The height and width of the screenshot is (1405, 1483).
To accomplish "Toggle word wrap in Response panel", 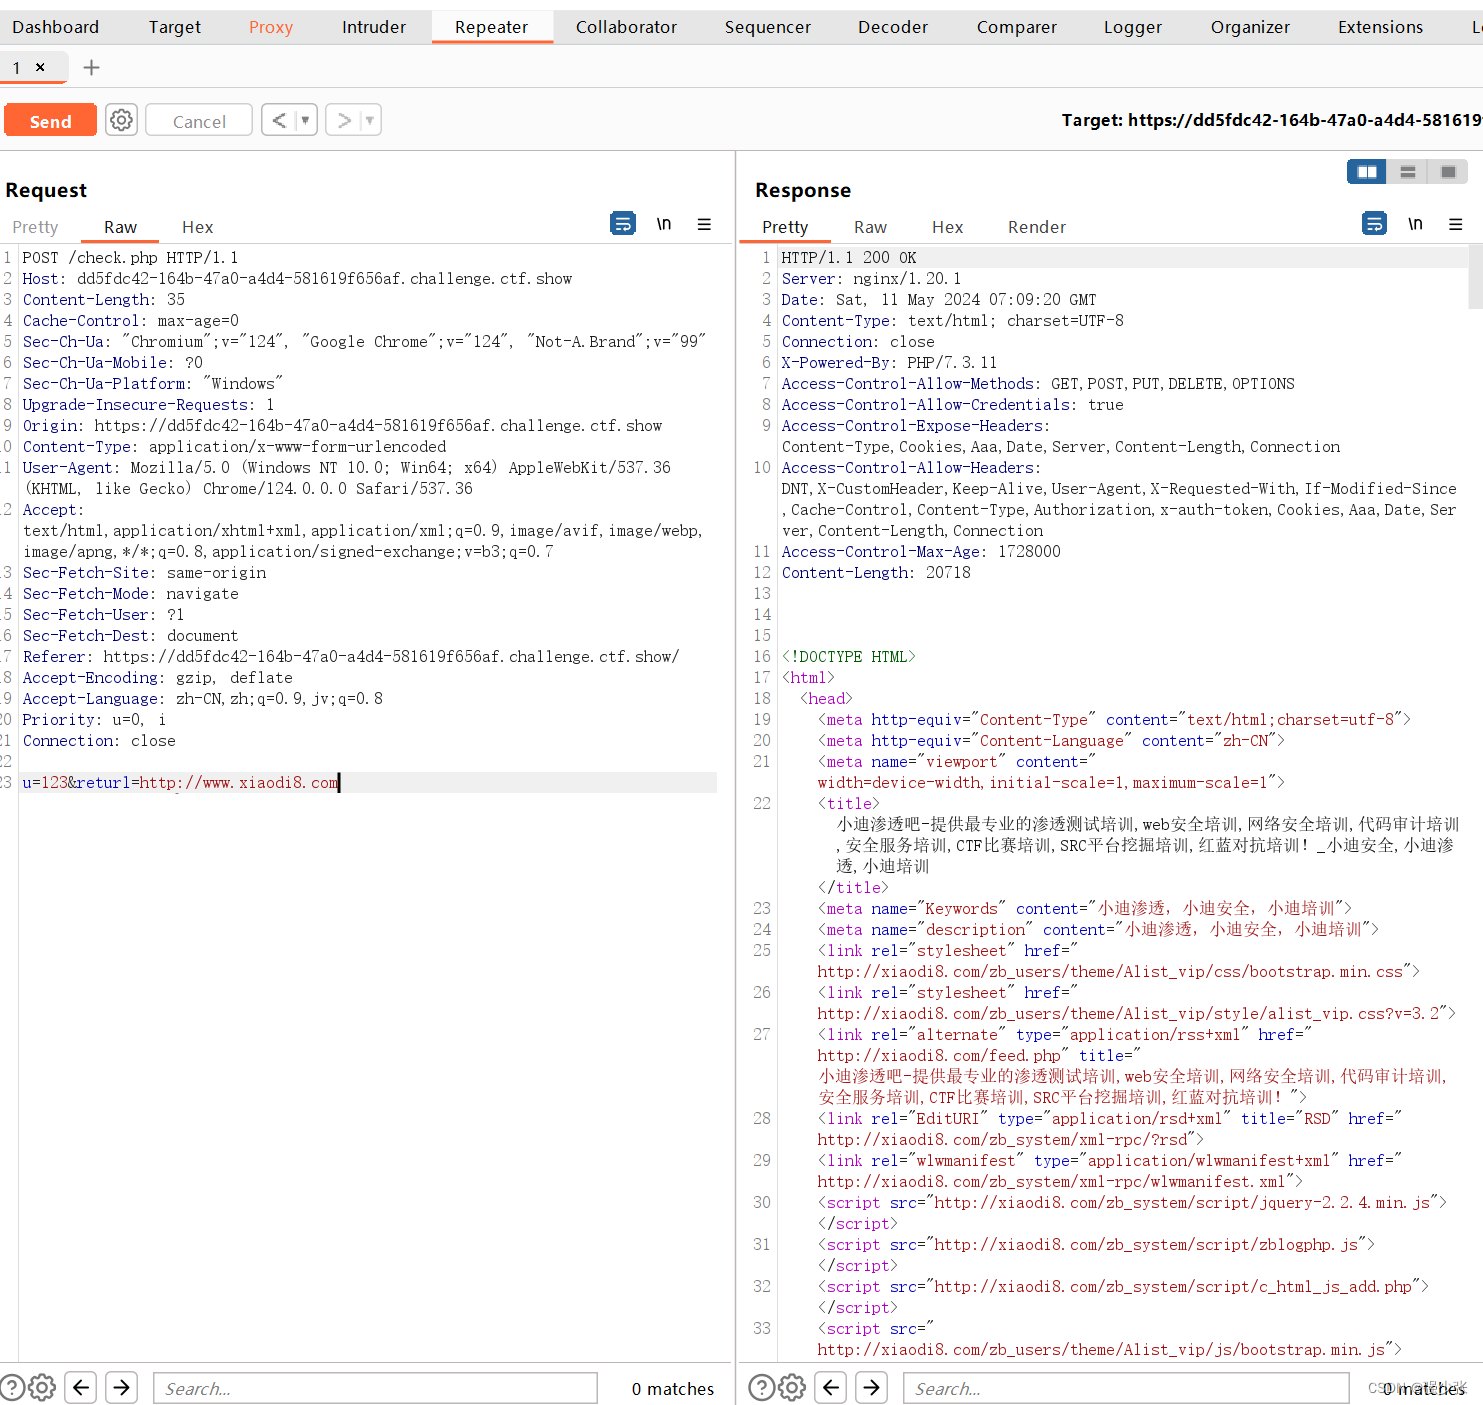I will point(1375,223).
